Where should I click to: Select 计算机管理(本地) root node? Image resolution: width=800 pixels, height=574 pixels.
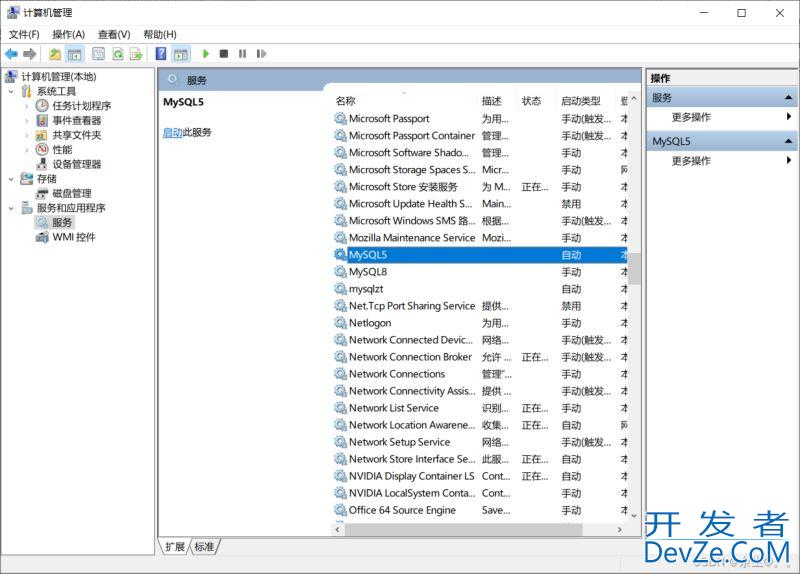59,77
